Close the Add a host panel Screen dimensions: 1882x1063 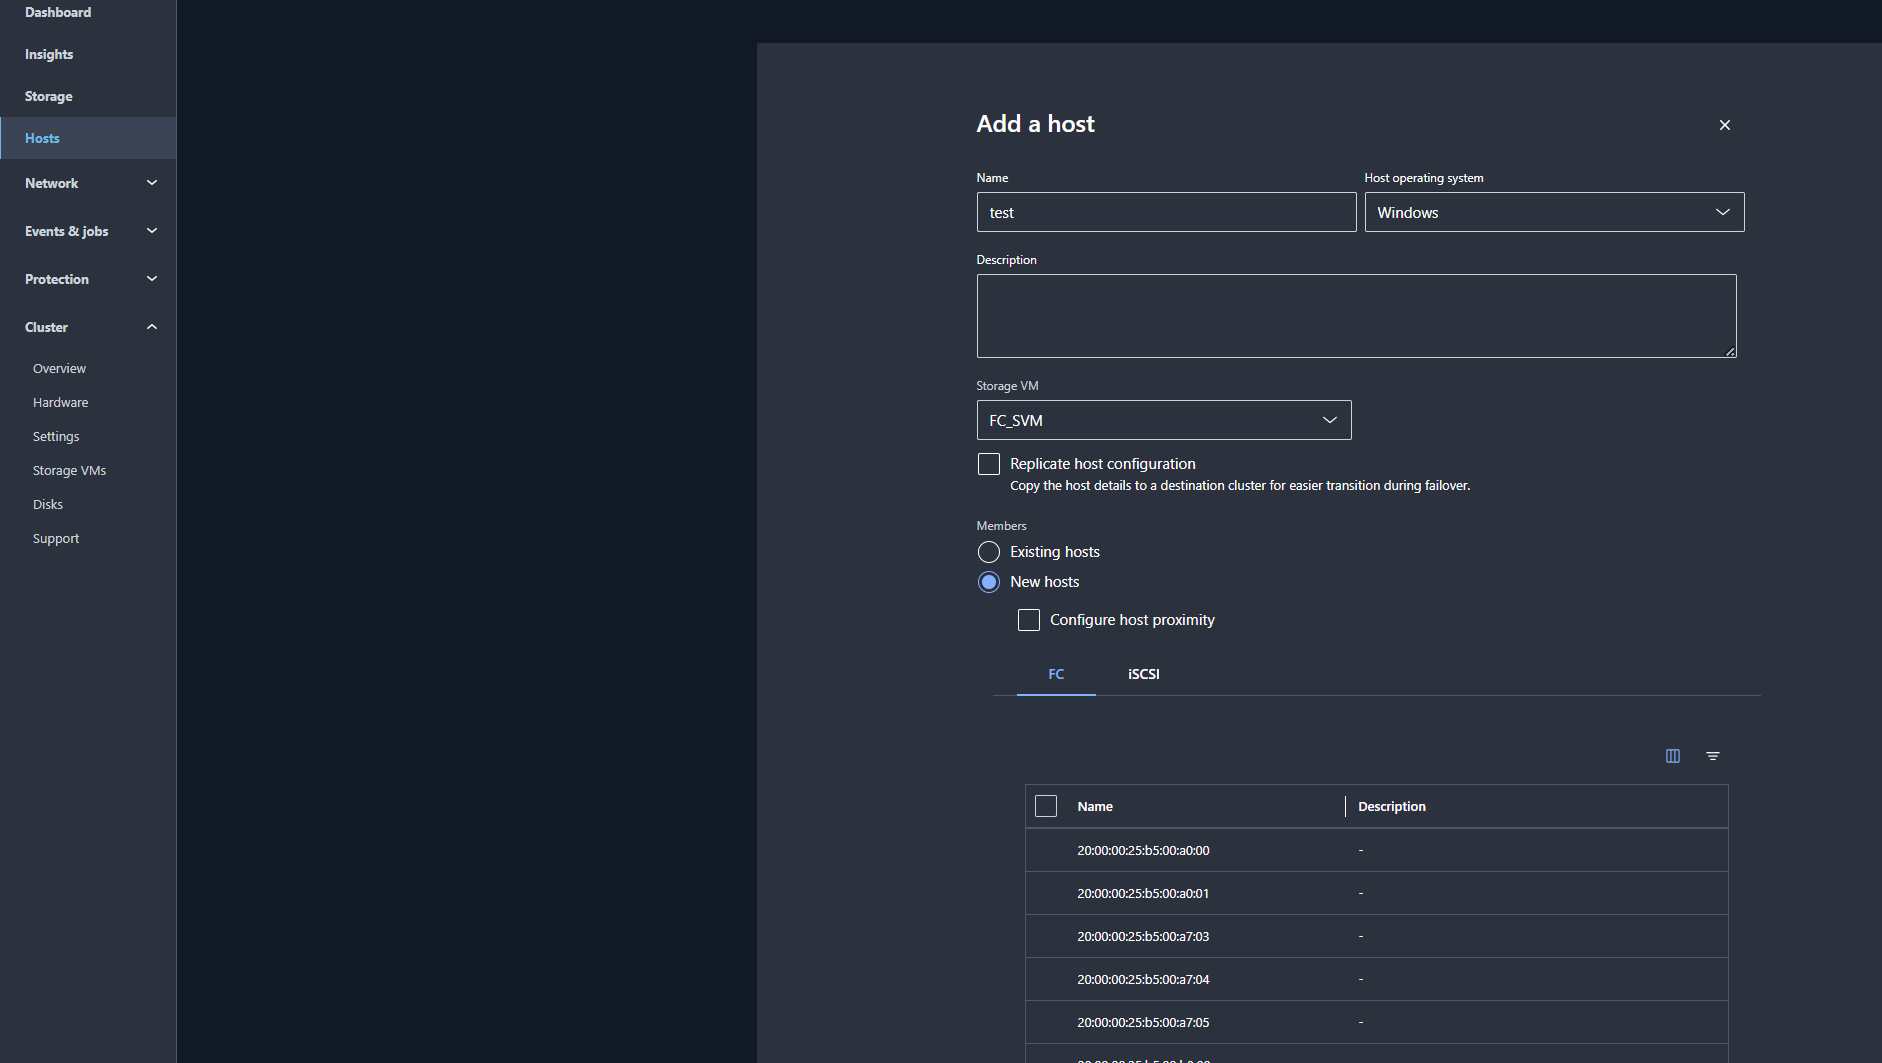click(x=1724, y=125)
